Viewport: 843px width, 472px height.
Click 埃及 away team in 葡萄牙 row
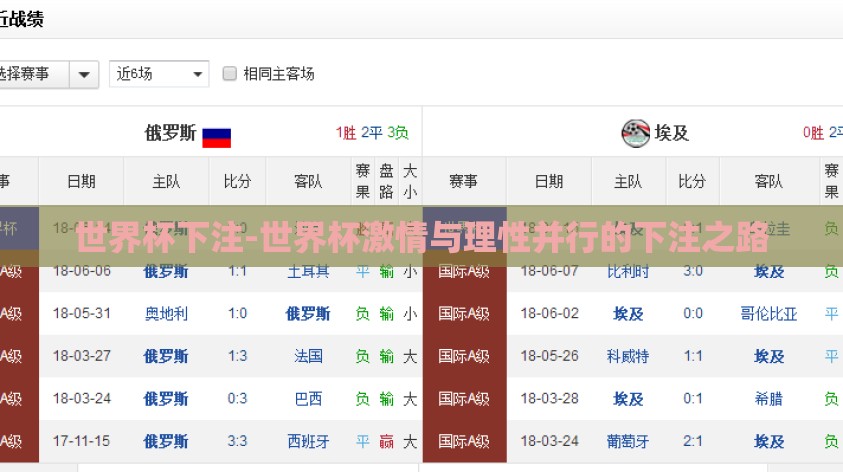(769, 441)
